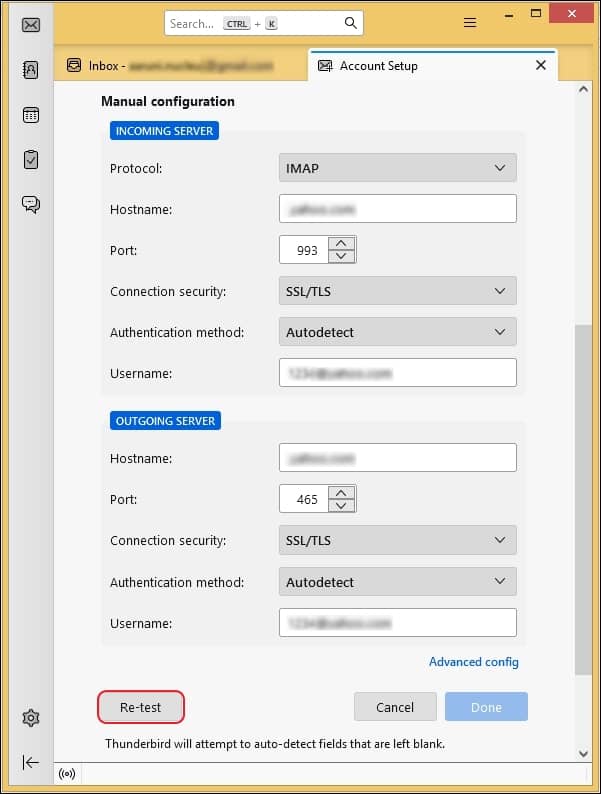This screenshot has width=601, height=794.
Task: Close the Account Setup tab
Action: click(541, 65)
